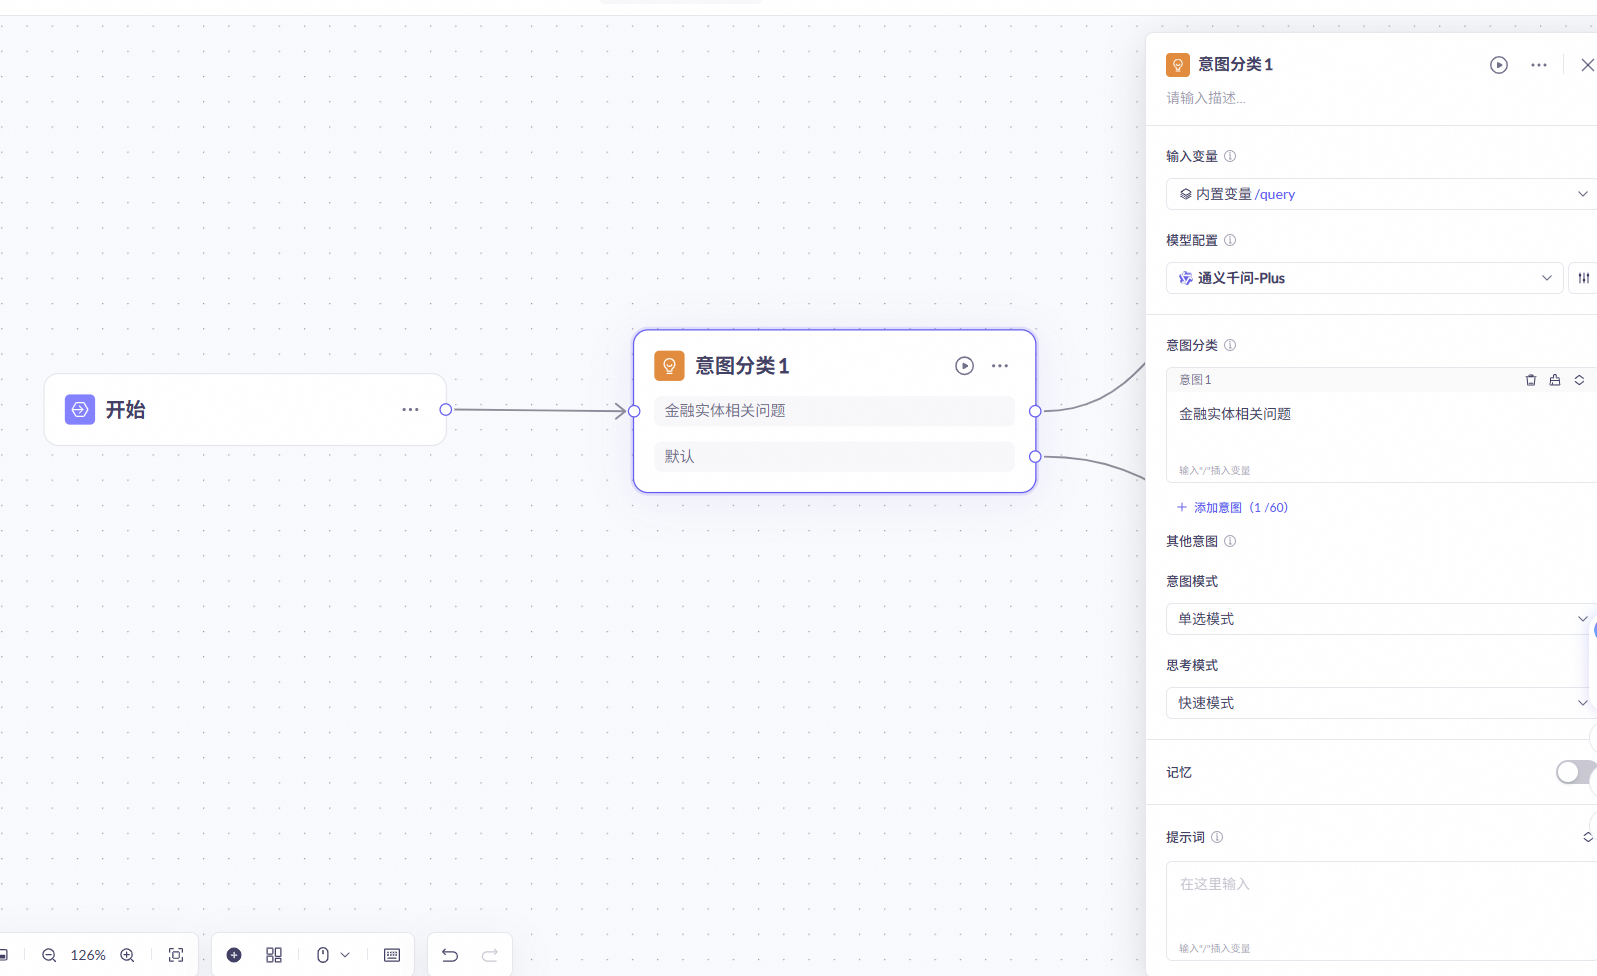Image resolution: width=1597 pixels, height=976 pixels.
Task: Click the 默认 branch output connector
Action: tap(1035, 456)
